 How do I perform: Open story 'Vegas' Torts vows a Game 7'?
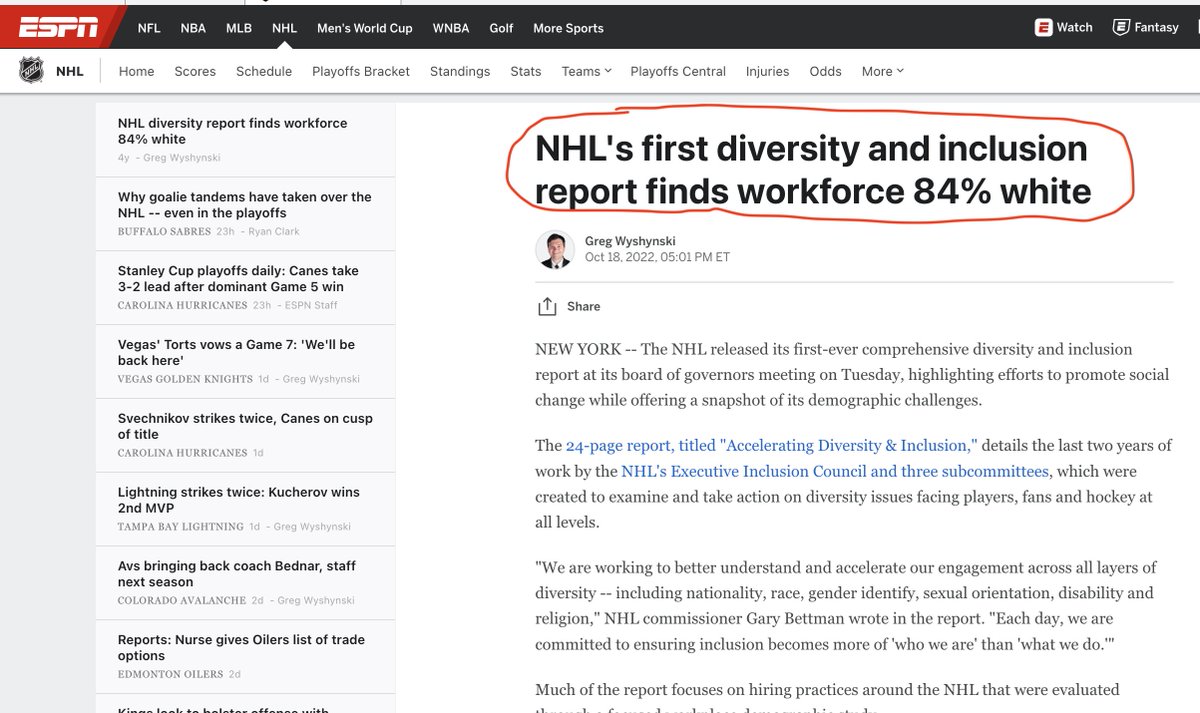click(x=236, y=352)
